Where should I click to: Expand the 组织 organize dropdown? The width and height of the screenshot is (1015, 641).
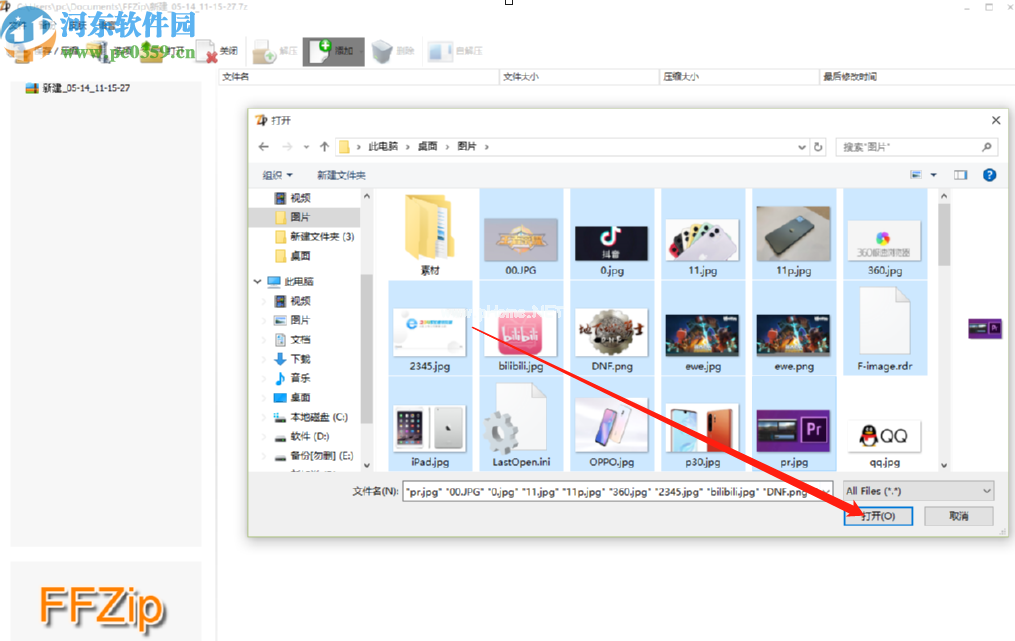click(277, 175)
